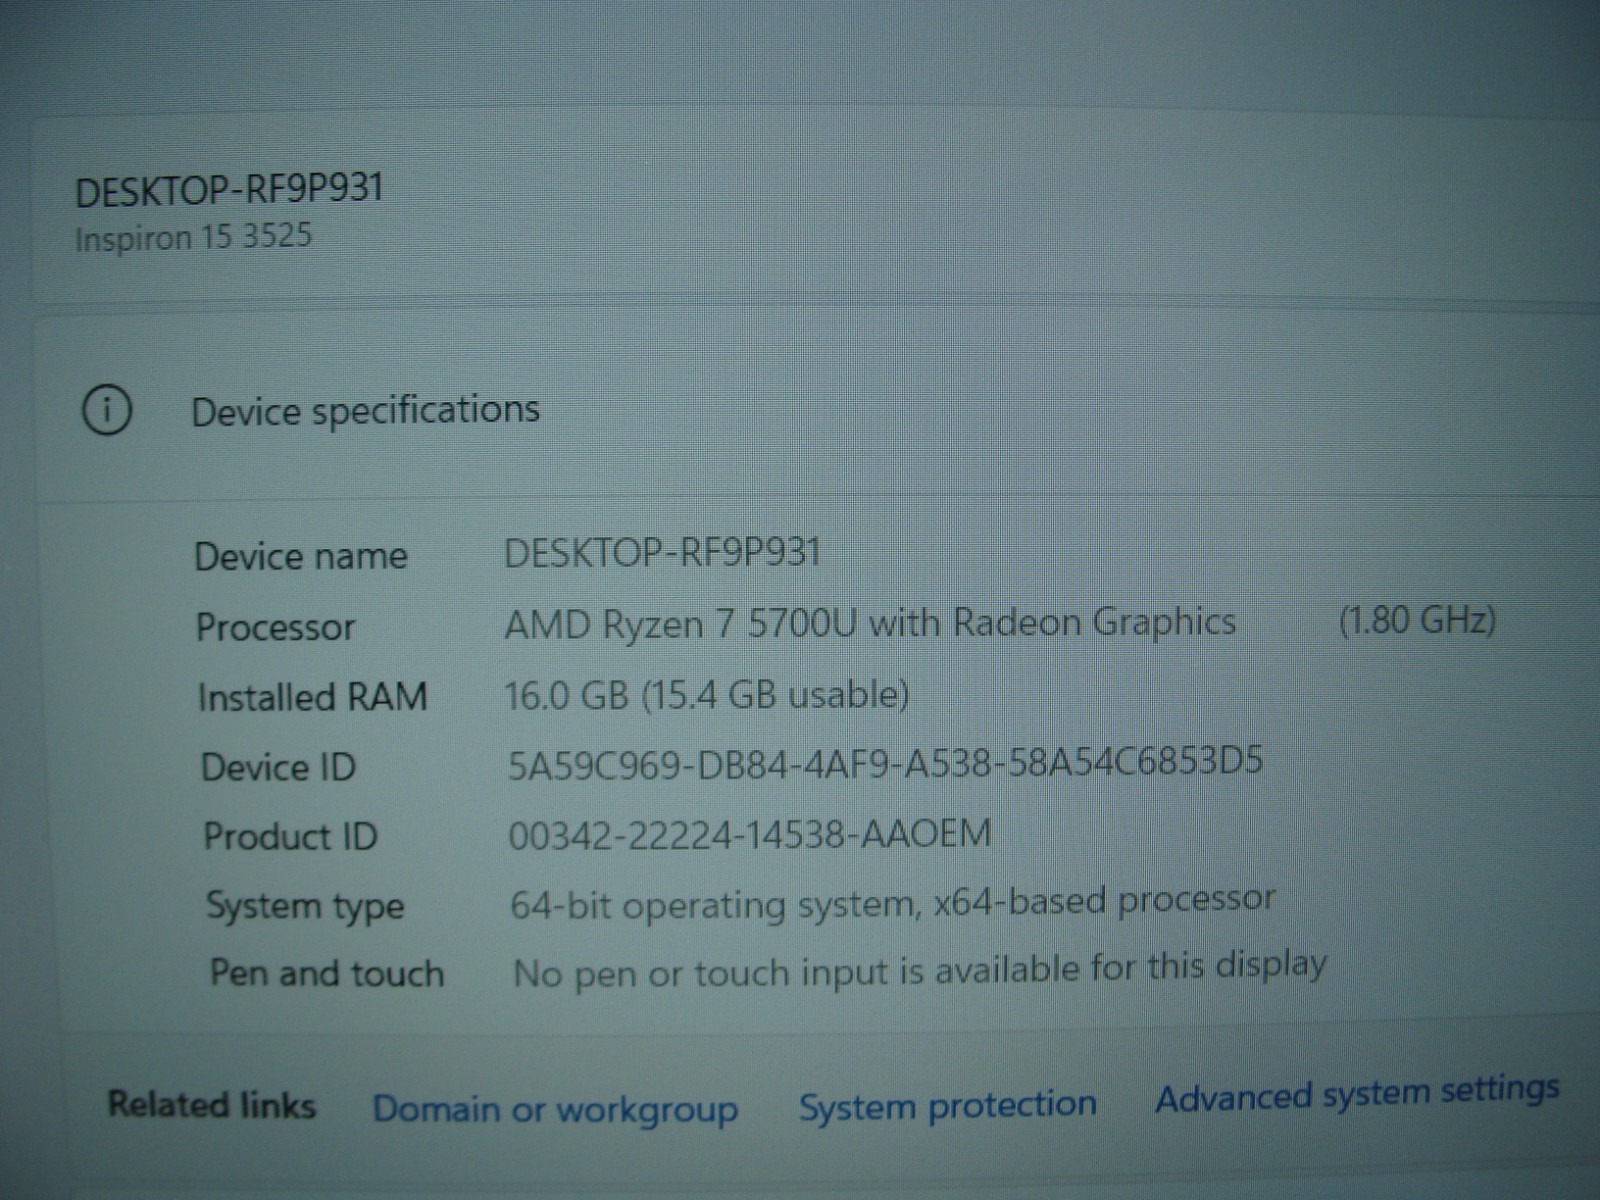Select Product ID value 00342-22224-14538-AAOEM

tap(750, 834)
